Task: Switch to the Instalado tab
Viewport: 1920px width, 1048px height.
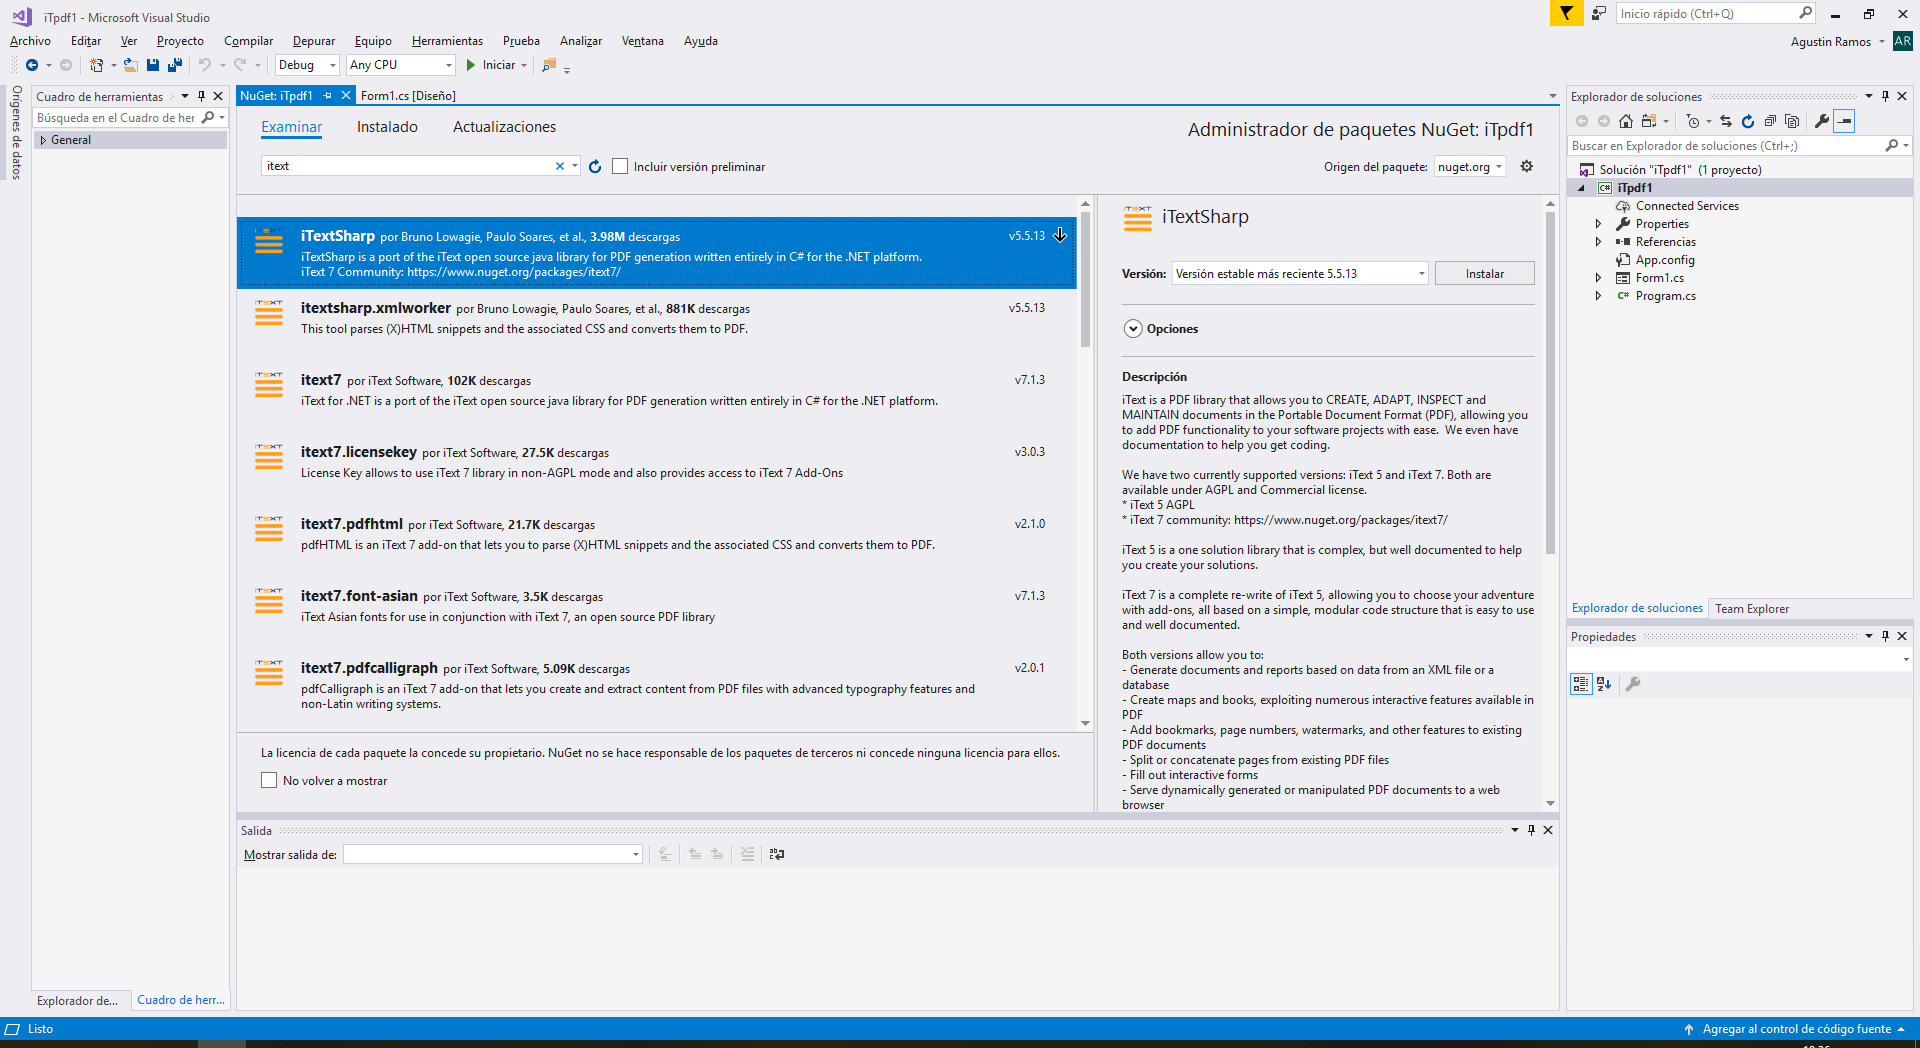Action: click(387, 127)
